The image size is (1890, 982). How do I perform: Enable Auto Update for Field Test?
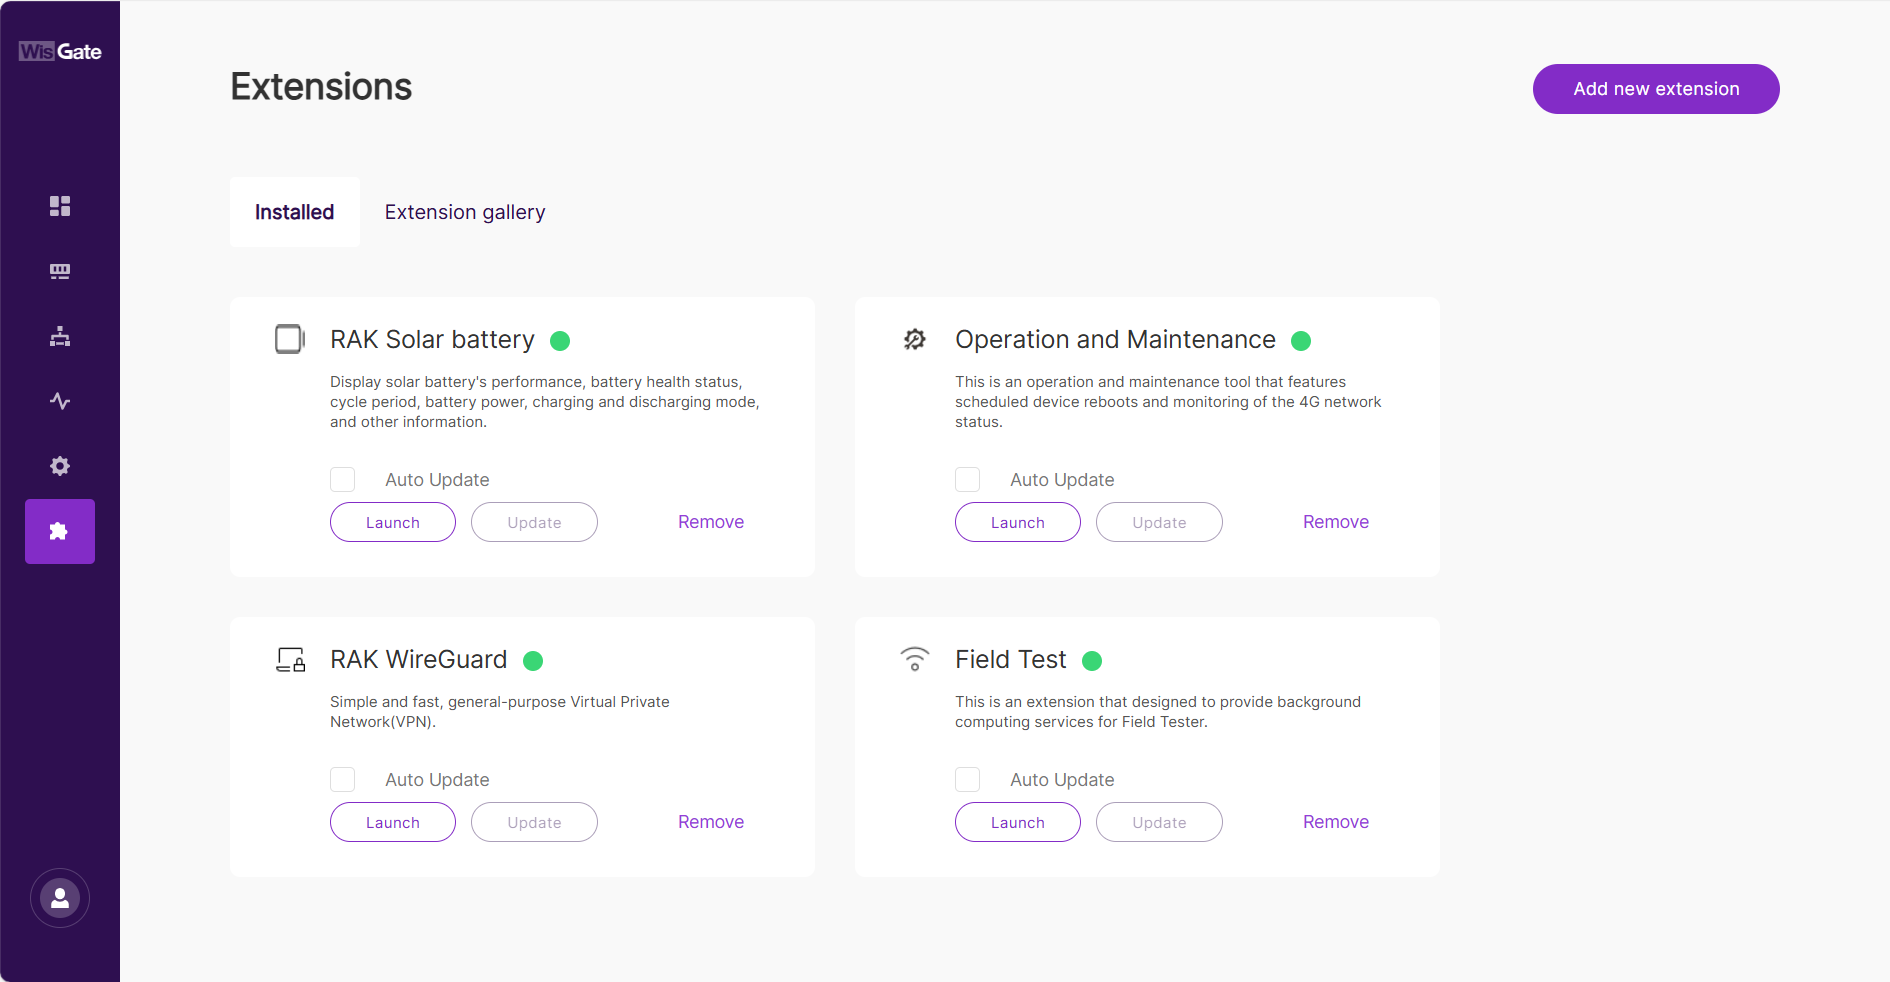coord(968,780)
